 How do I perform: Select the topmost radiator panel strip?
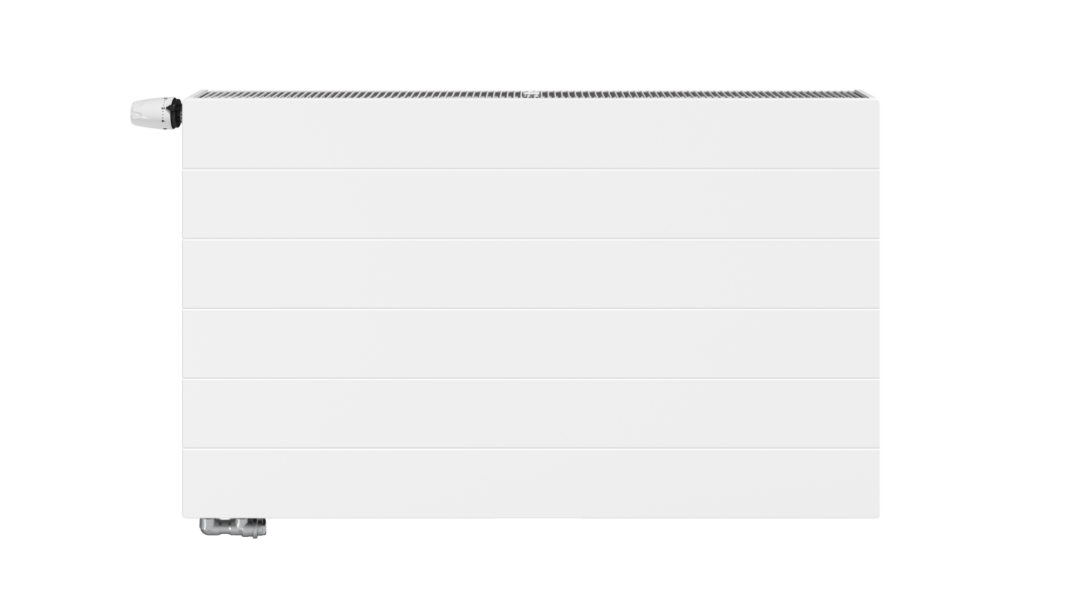click(531, 134)
